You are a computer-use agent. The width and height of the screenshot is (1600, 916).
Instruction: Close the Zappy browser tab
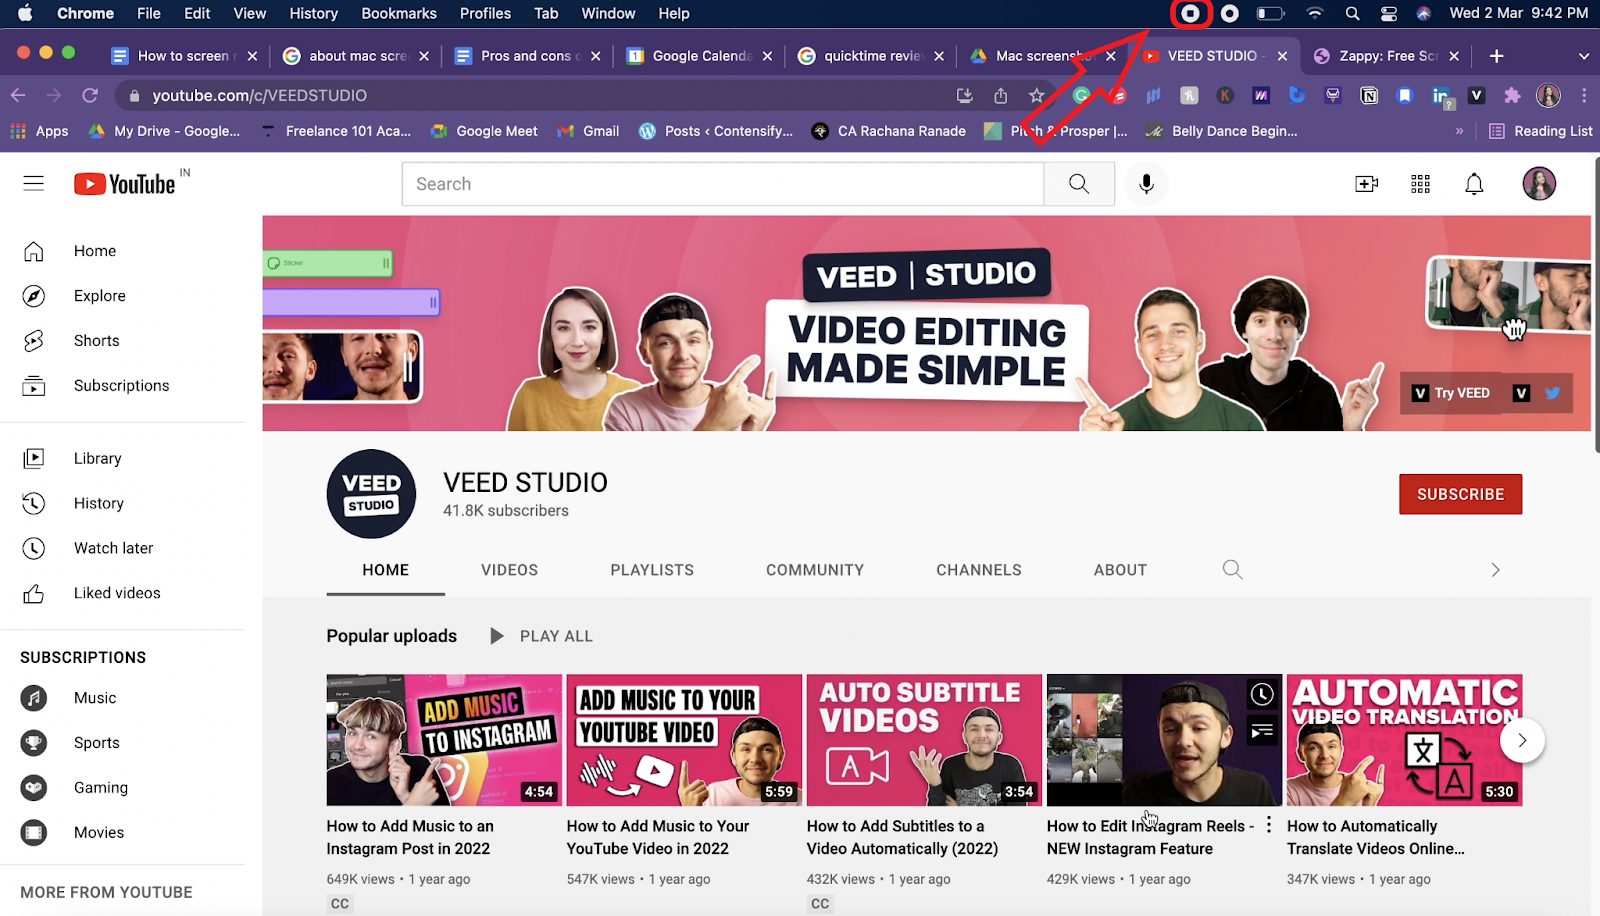1454,56
